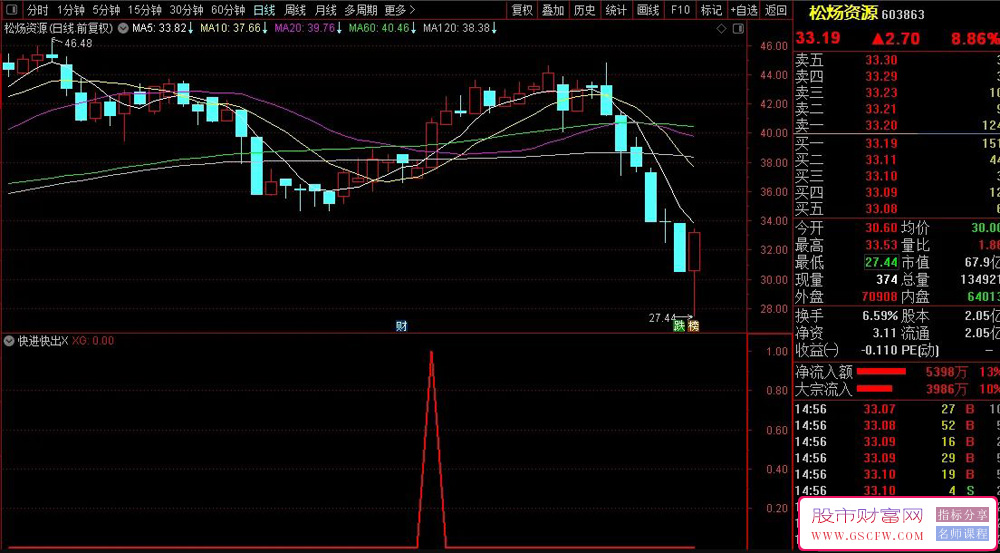Click the 快进快出X indicator name

point(43,341)
